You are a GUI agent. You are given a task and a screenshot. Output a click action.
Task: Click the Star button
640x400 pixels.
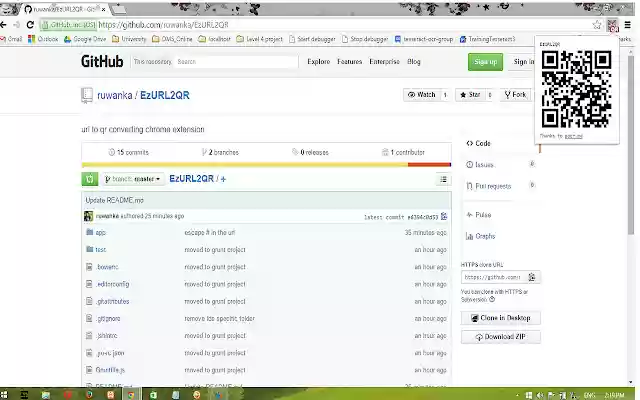pyautogui.click(x=470, y=95)
